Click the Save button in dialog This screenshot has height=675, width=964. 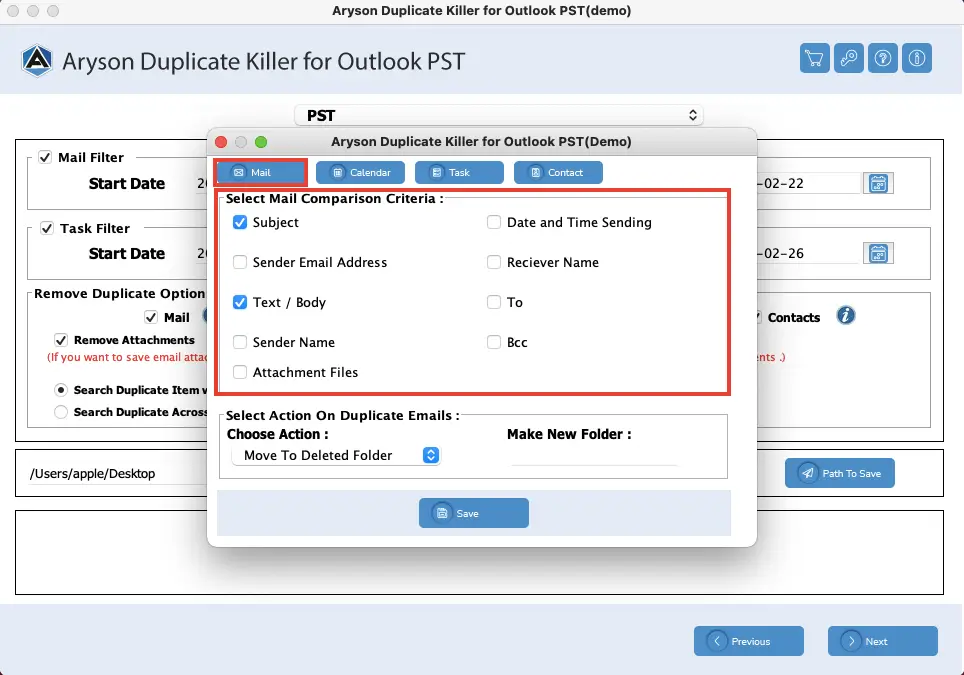[473, 513]
